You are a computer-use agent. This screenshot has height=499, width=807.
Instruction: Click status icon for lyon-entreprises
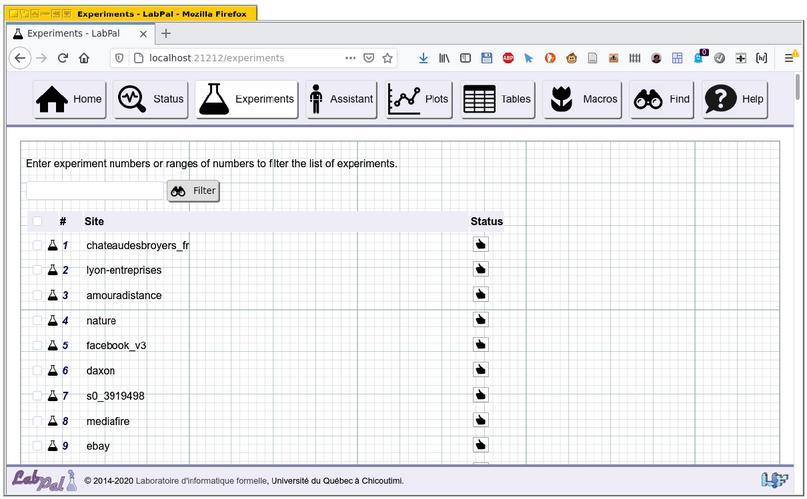point(481,269)
